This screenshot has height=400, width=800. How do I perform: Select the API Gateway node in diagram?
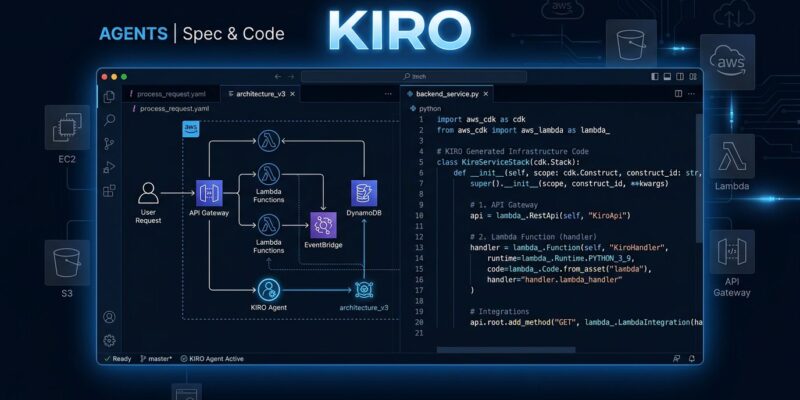click(x=209, y=193)
